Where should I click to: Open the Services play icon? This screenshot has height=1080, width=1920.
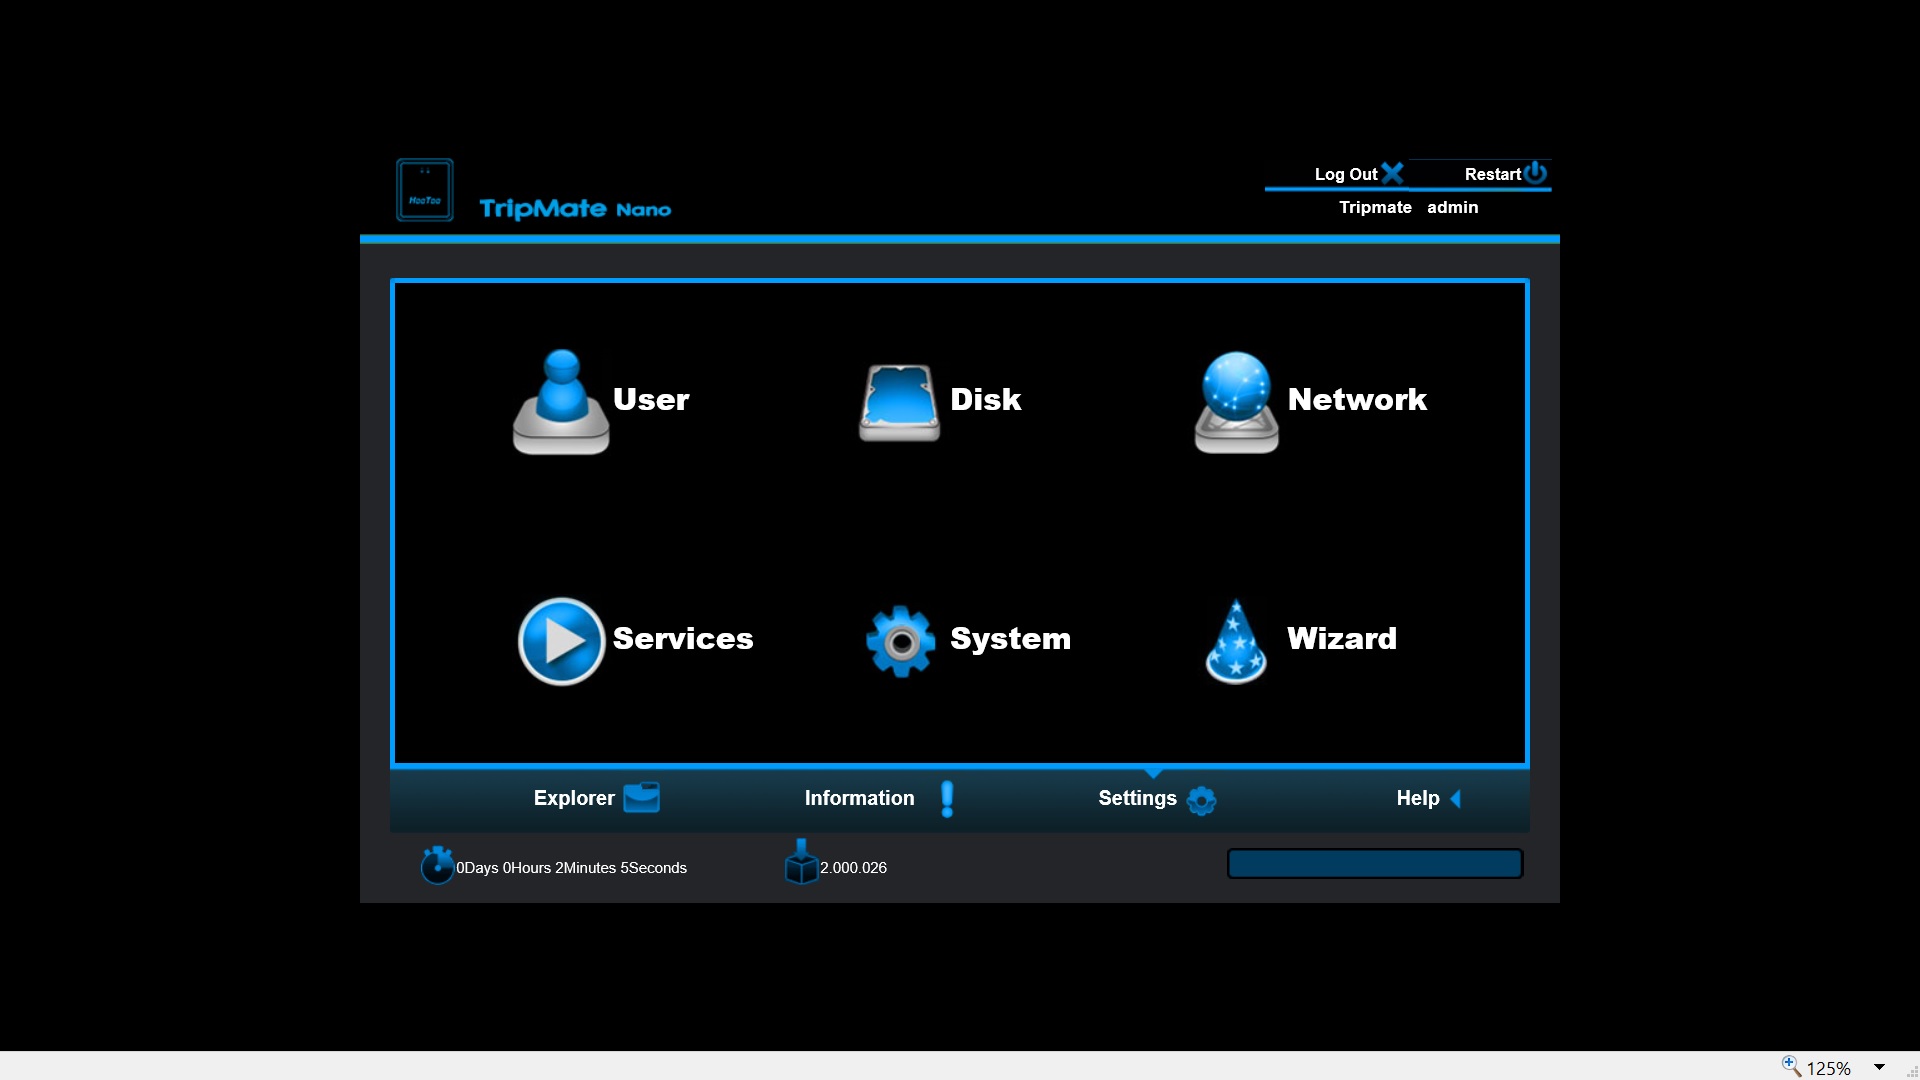tap(561, 641)
